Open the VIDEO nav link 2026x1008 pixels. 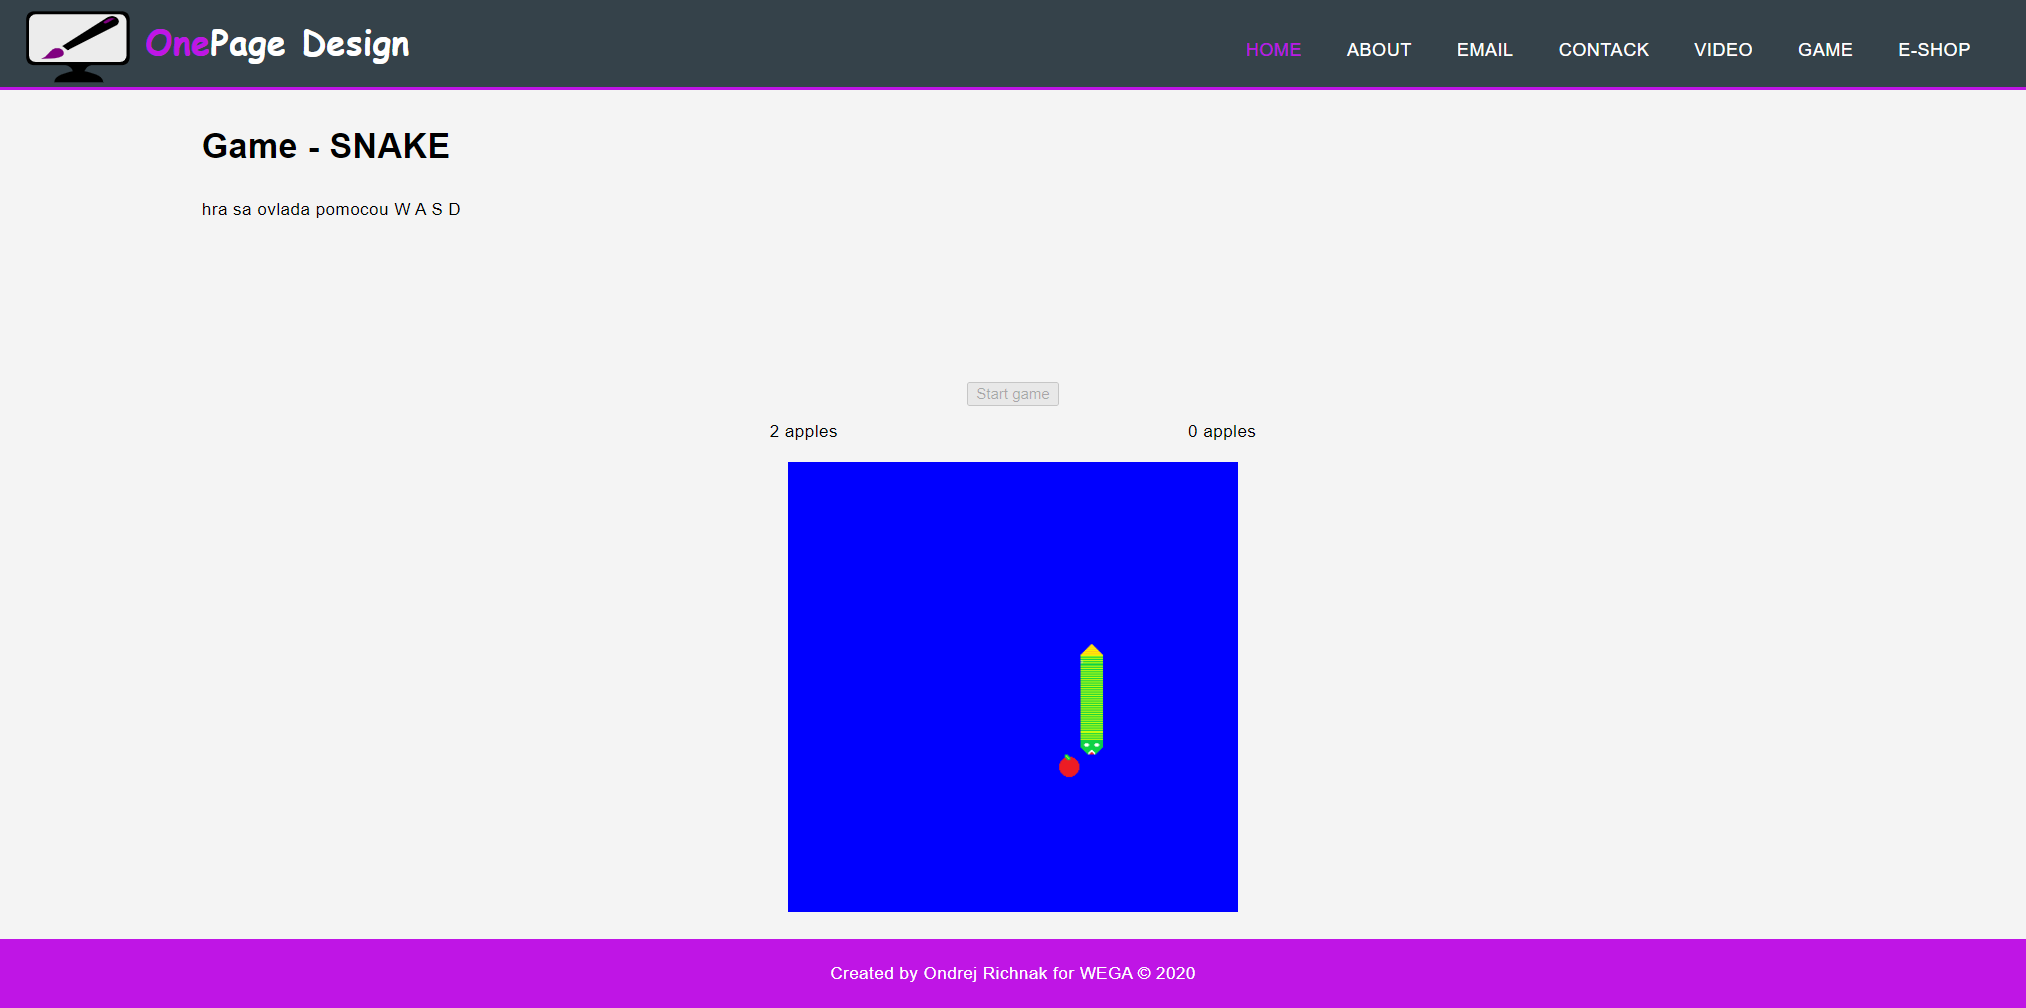click(1722, 50)
